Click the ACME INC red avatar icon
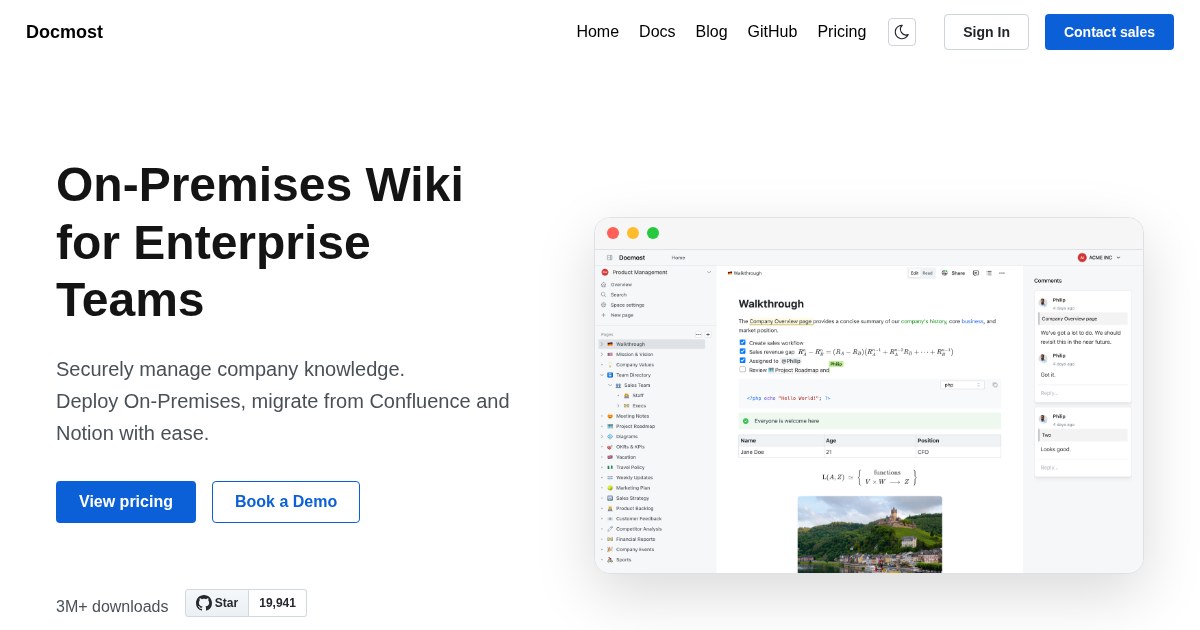Screen dimensions: 1200x630 (1082, 257)
